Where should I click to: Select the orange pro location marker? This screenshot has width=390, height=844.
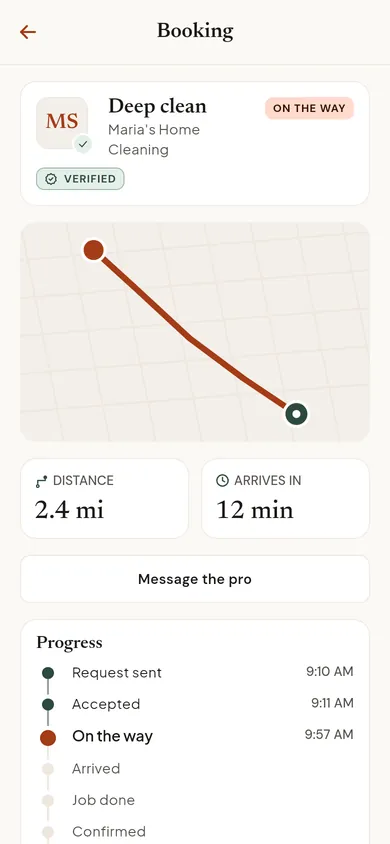[x=94, y=250]
